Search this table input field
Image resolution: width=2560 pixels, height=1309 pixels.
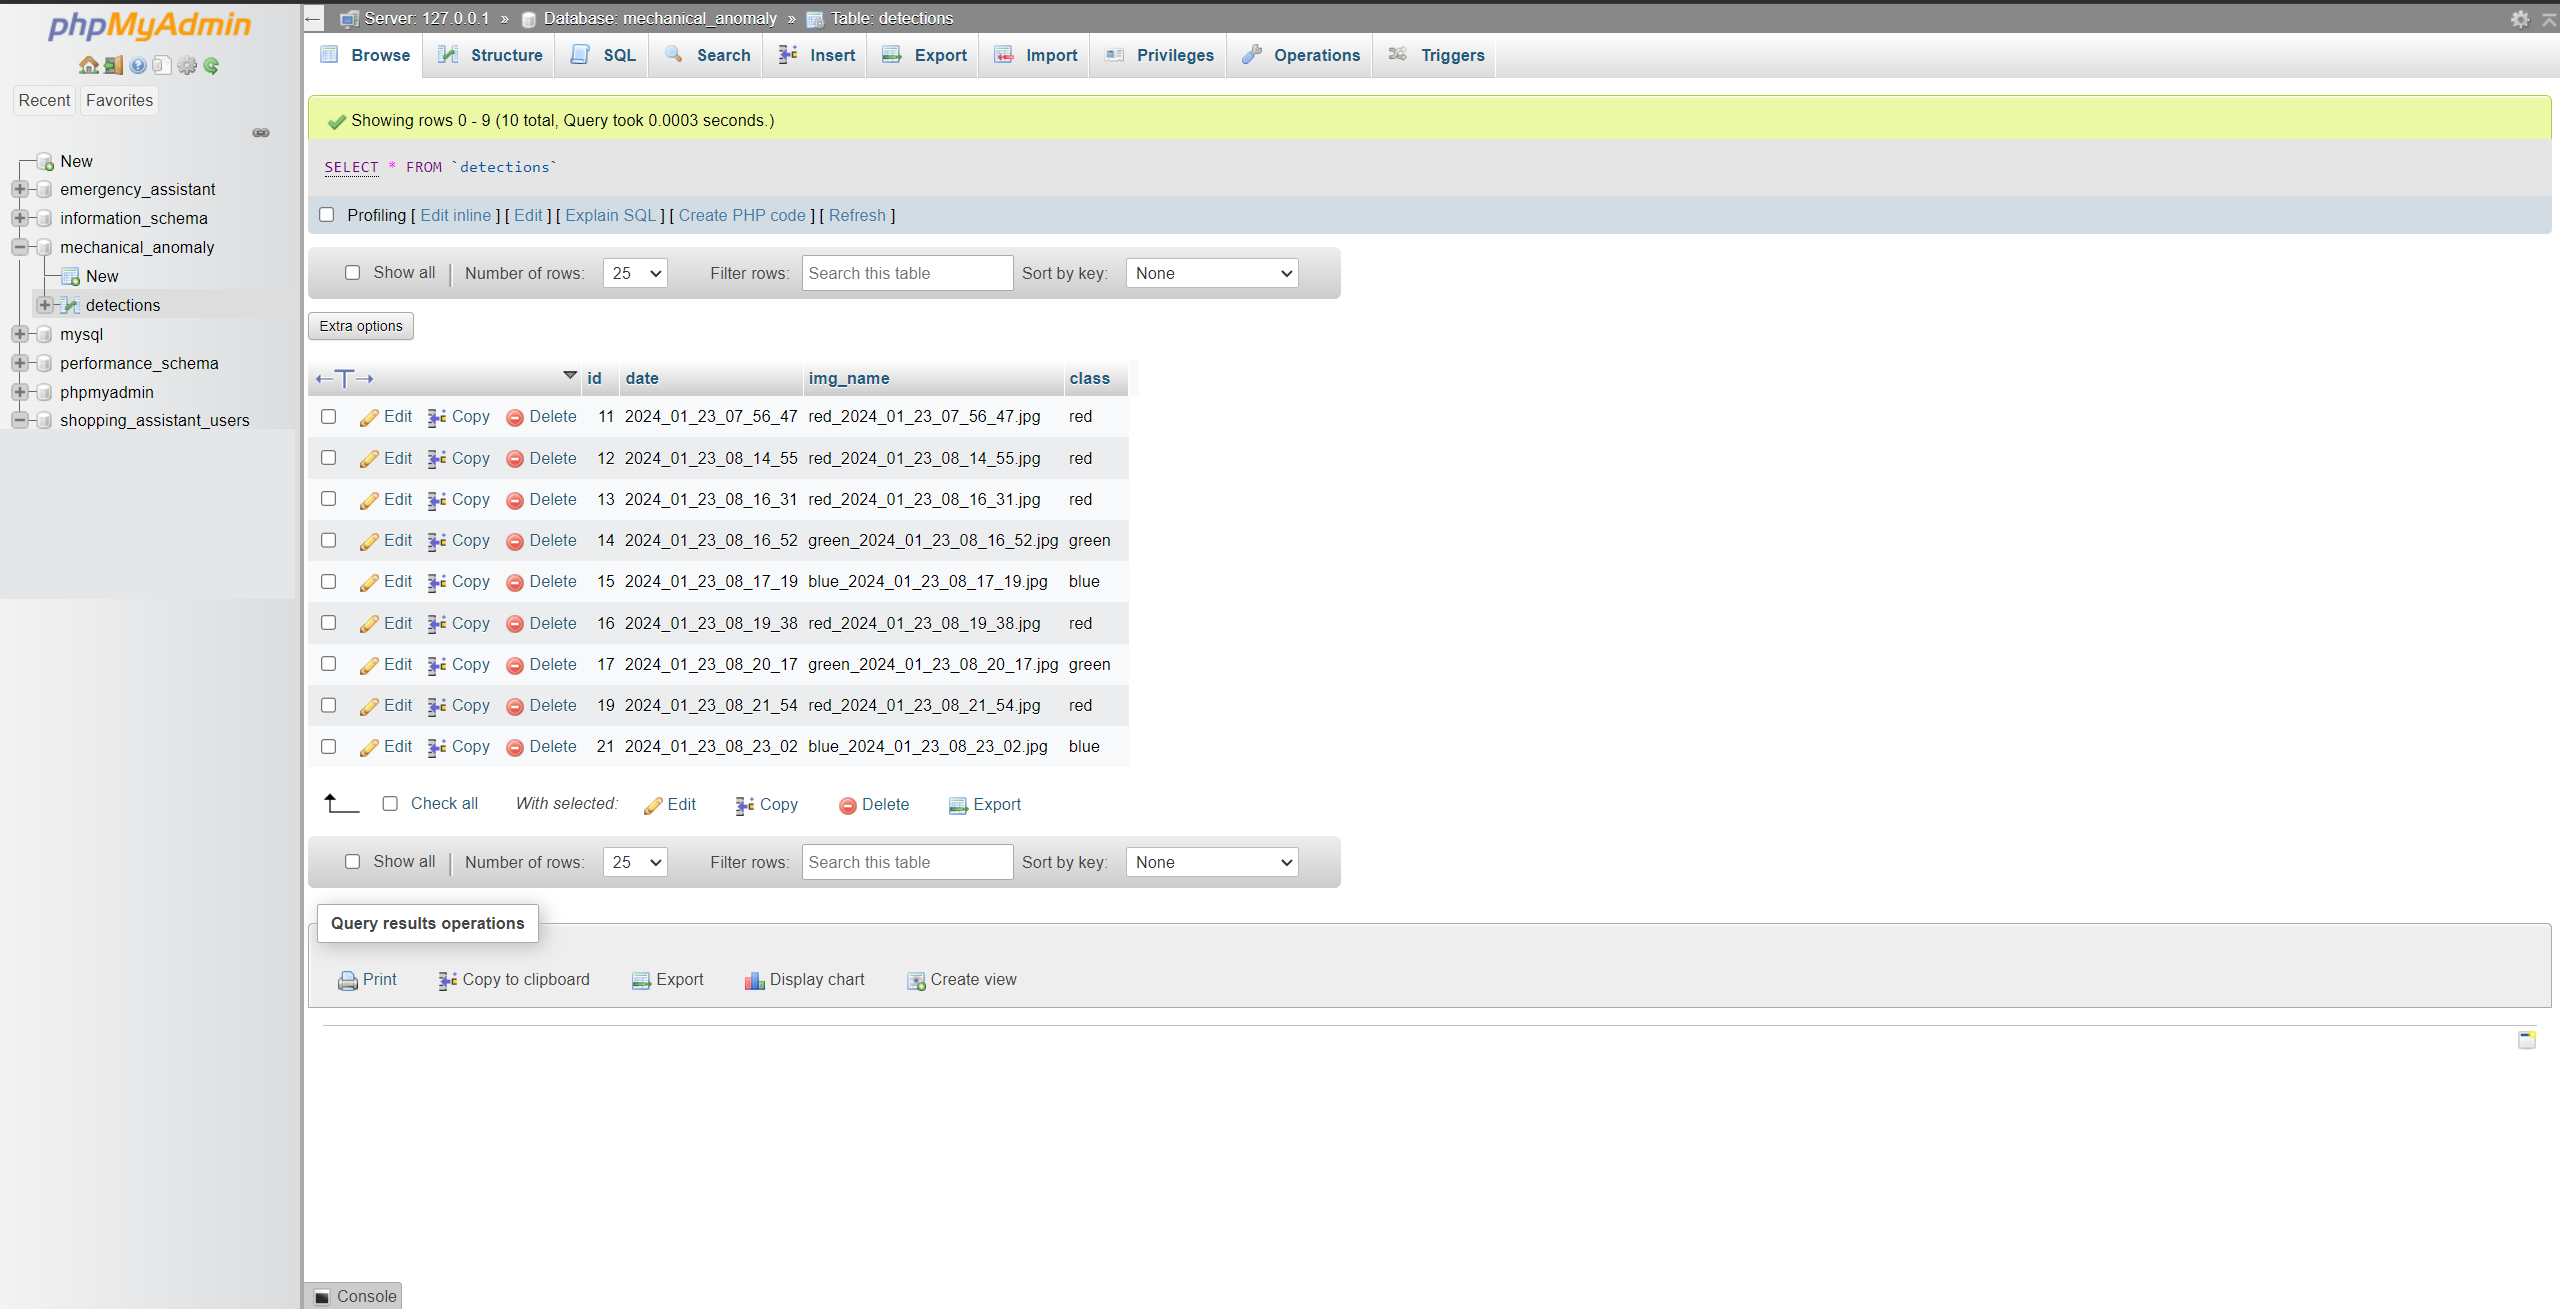(903, 274)
